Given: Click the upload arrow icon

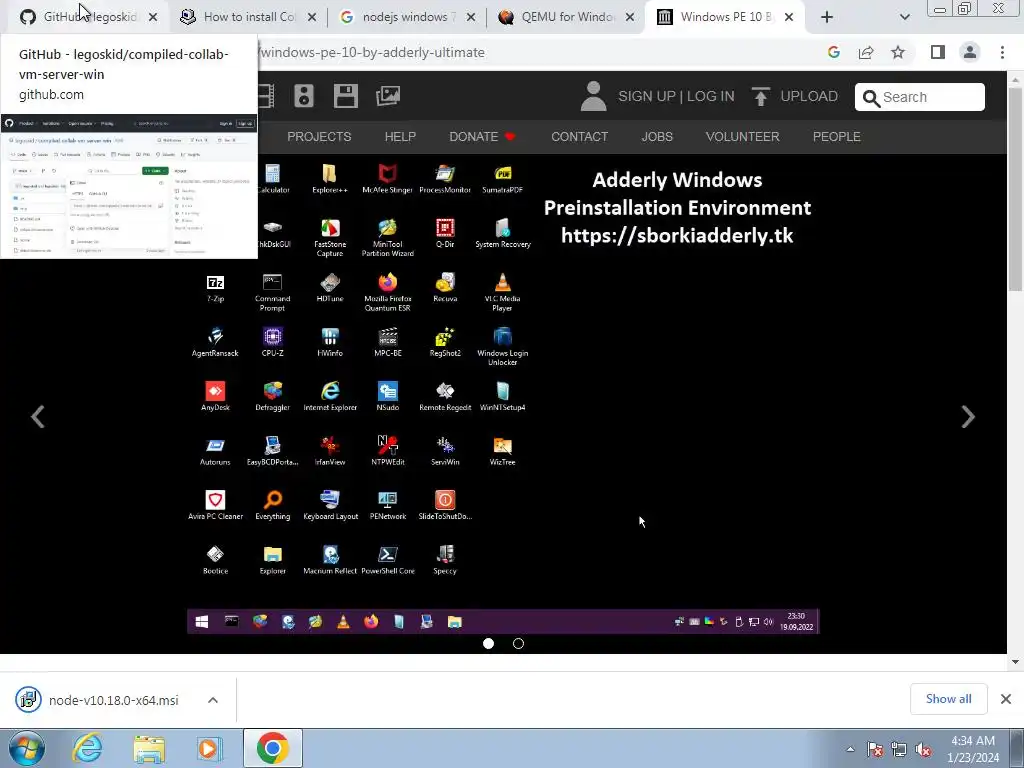Looking at the screenshot, I should tap(760, 97).
